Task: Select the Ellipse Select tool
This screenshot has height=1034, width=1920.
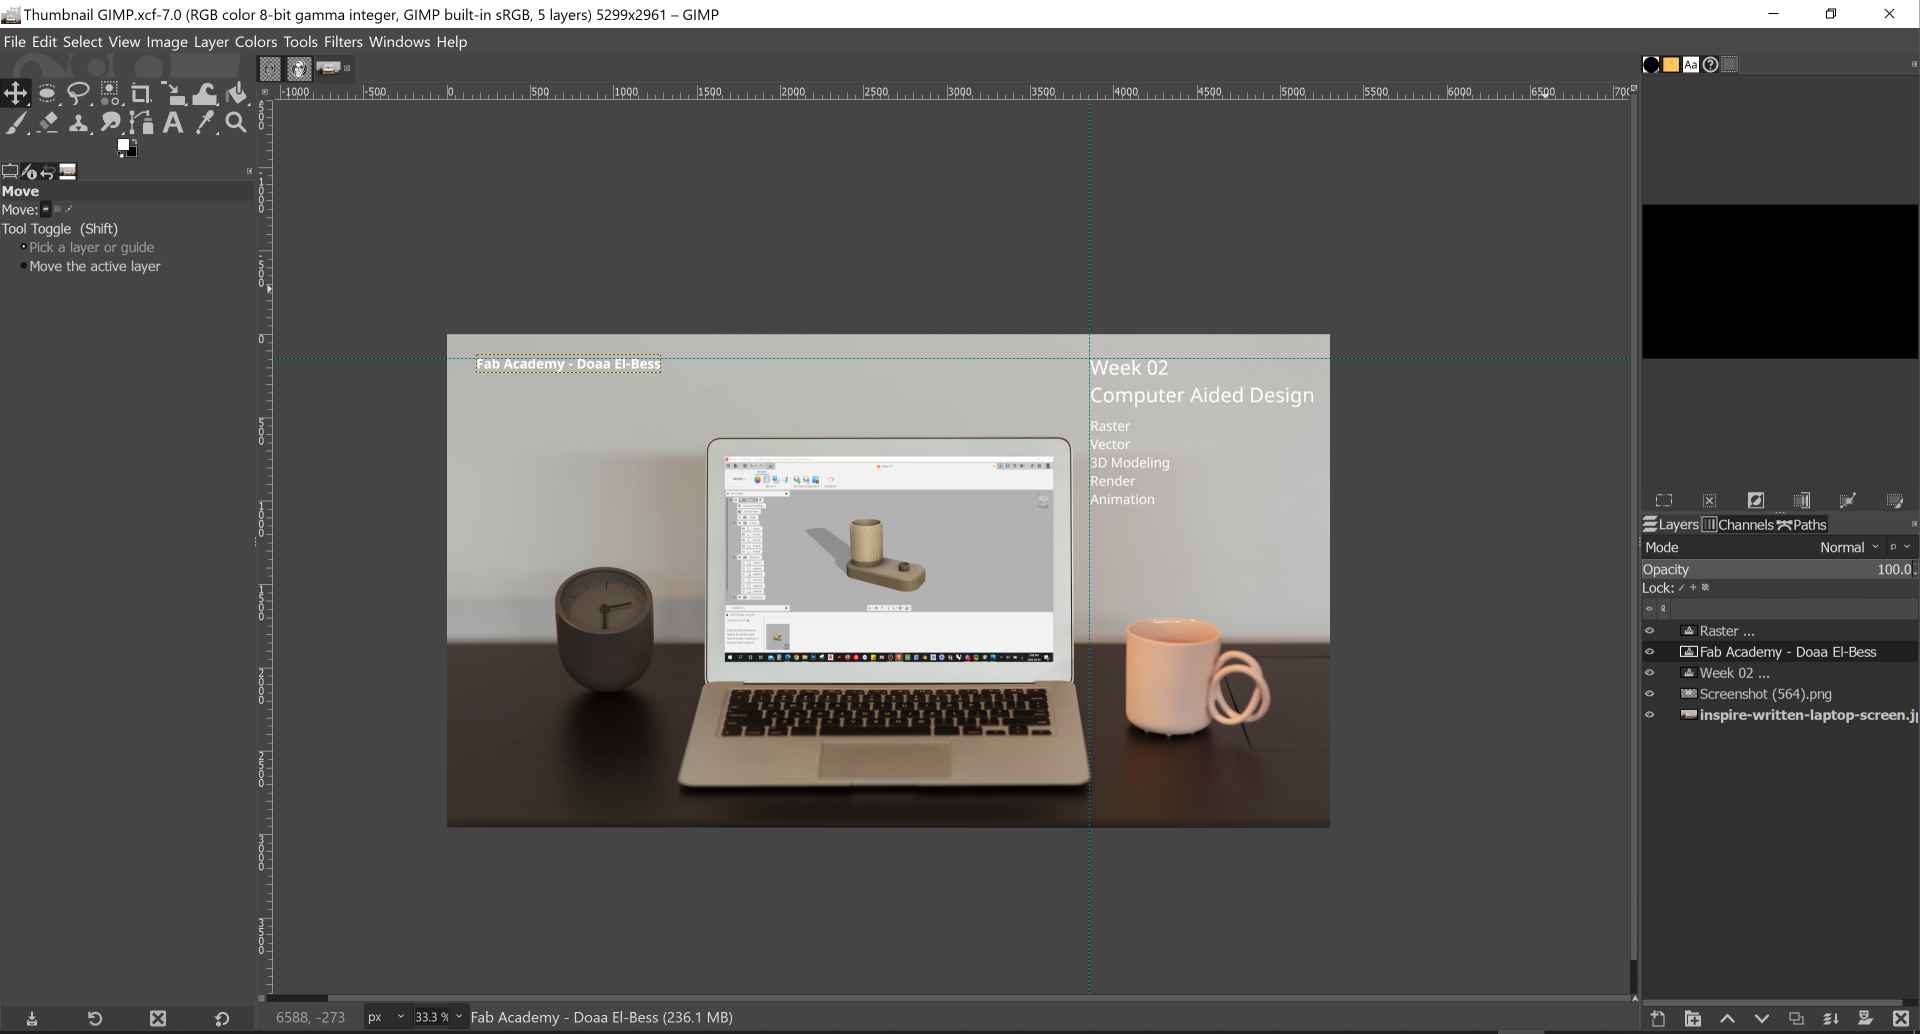Action: (x=47, y=94)
